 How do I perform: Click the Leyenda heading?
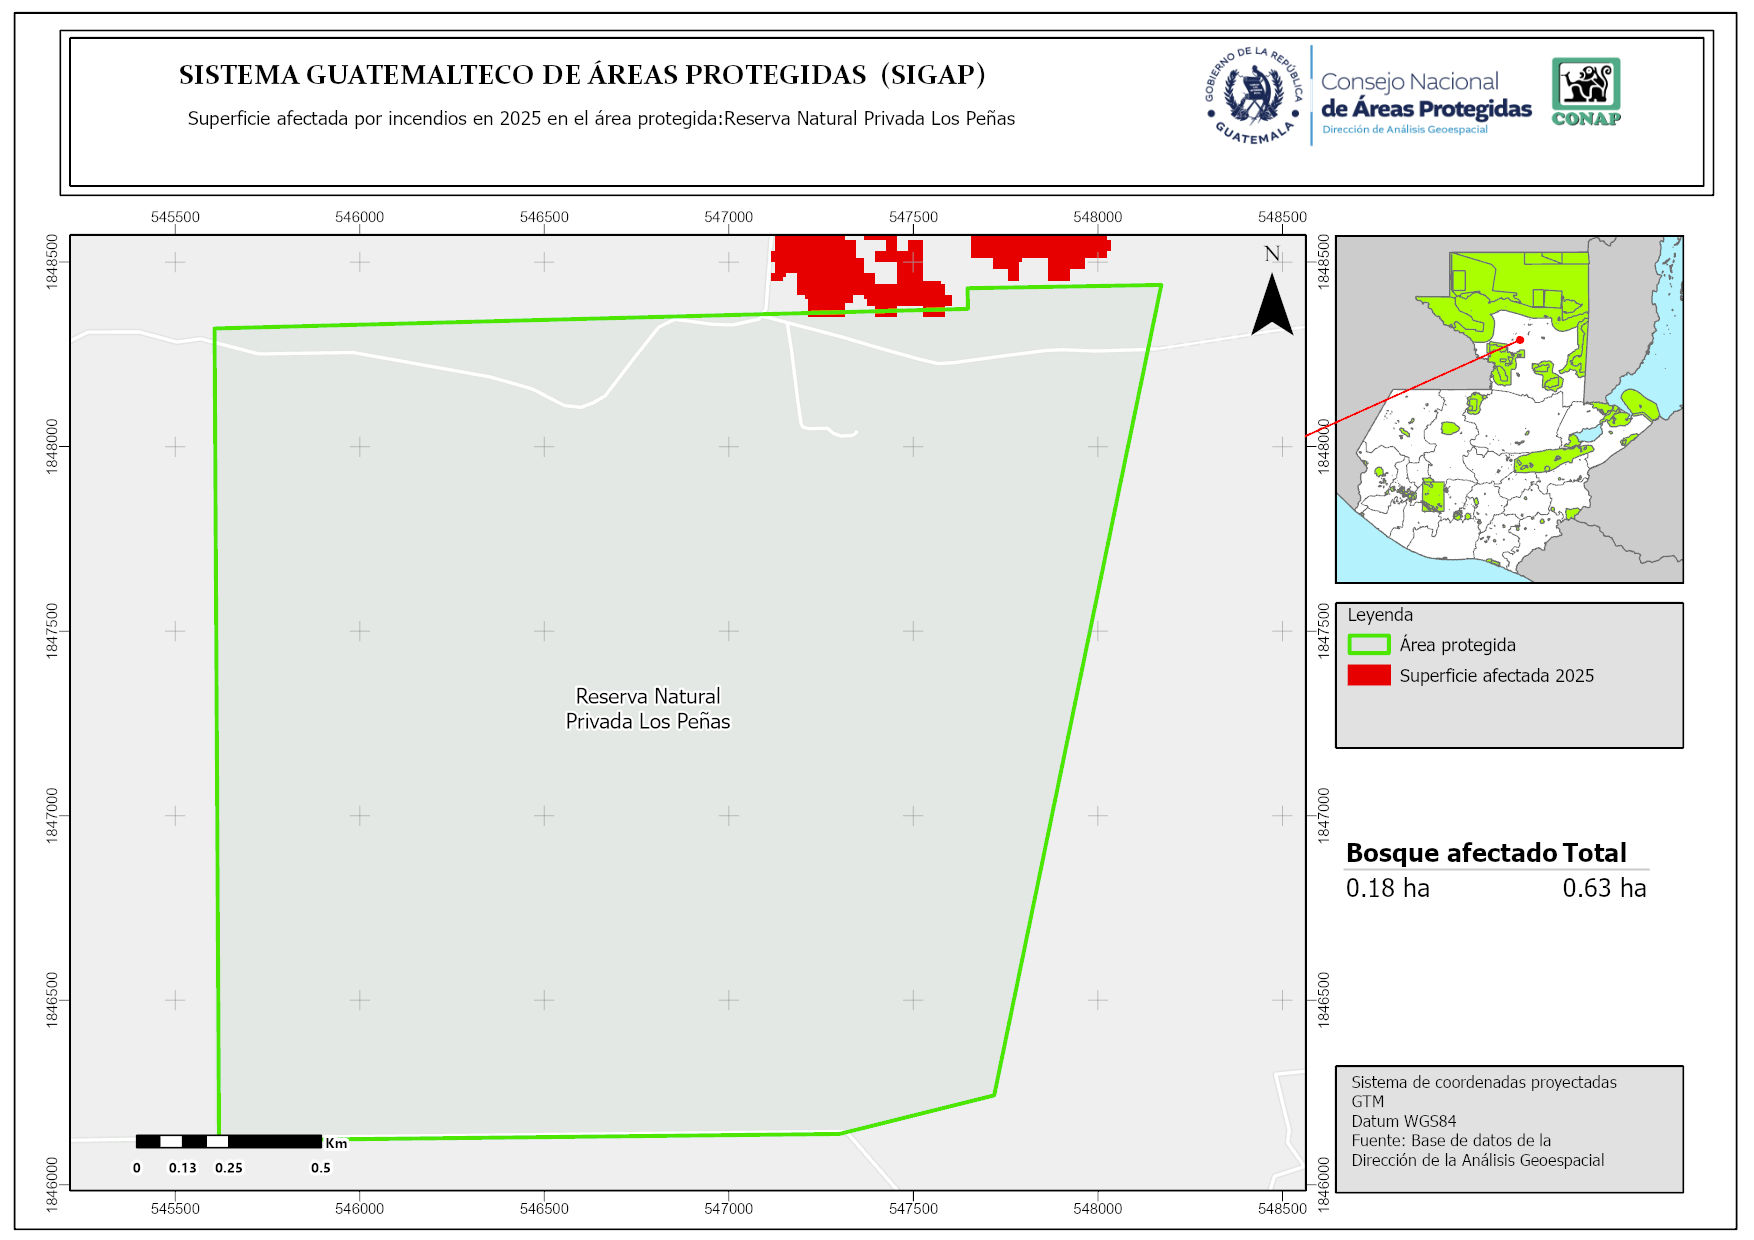pyautogui.click(x=1380, y=615)
